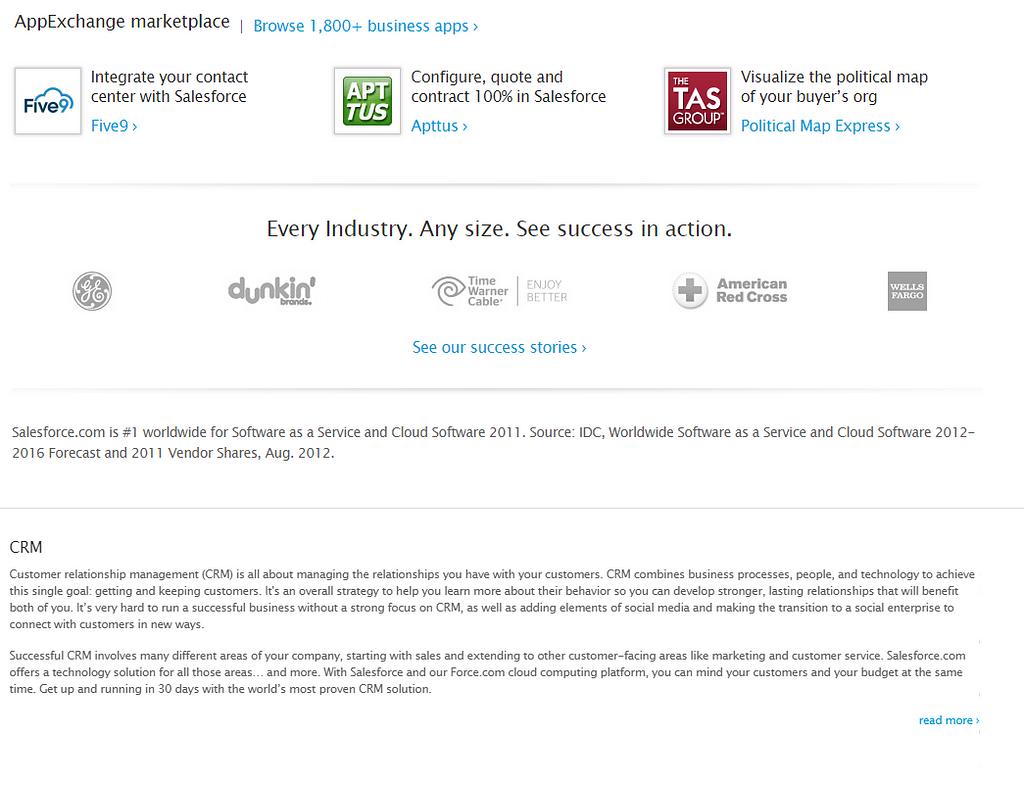
Task: Expand the CRM text with read more
Action: click(948, 720)
